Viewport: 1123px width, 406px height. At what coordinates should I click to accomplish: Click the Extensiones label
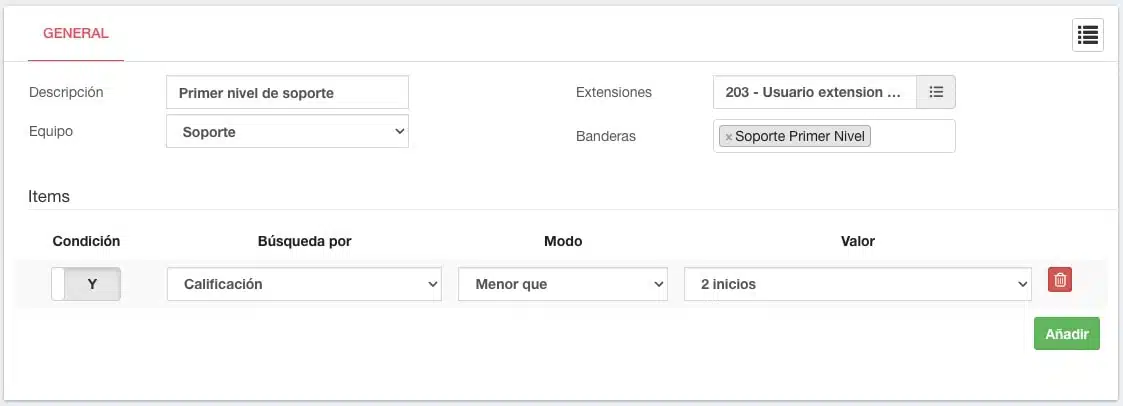[614, 92]
